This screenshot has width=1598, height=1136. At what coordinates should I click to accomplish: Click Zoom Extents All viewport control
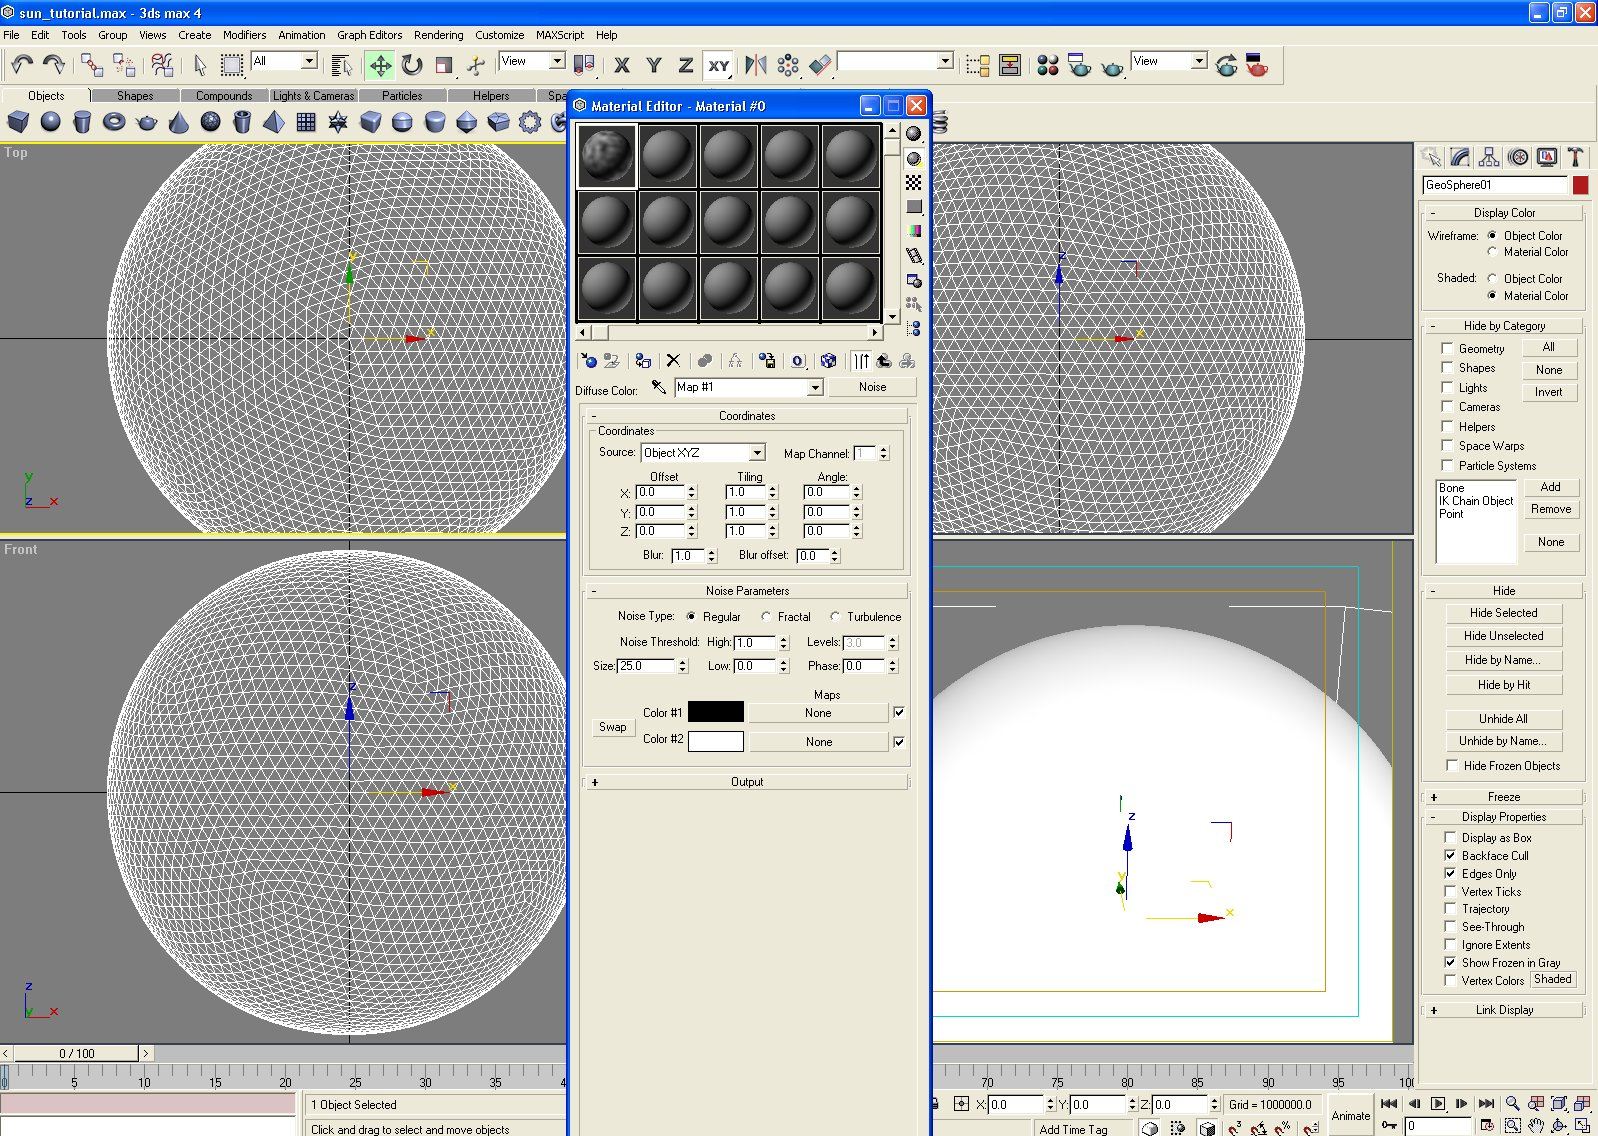(x=1583, y=1104)
